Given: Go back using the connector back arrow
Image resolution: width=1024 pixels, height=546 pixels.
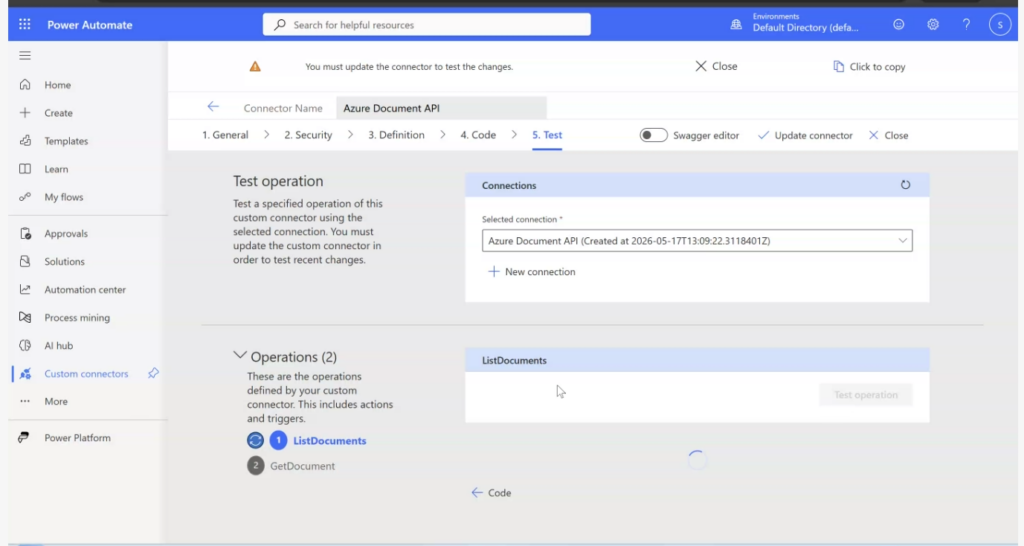Looking at the screenshot, I should (213, 106).
